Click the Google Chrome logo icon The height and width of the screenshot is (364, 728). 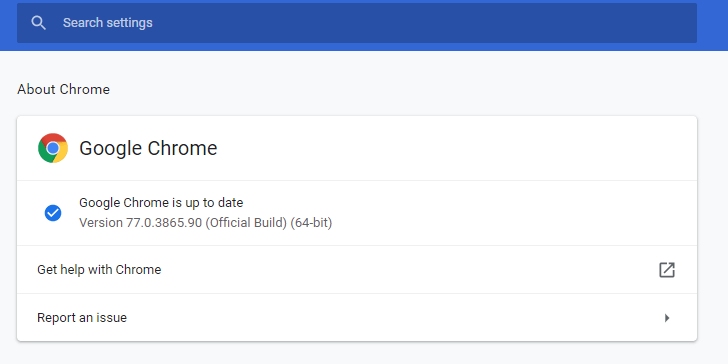[53, 148]
